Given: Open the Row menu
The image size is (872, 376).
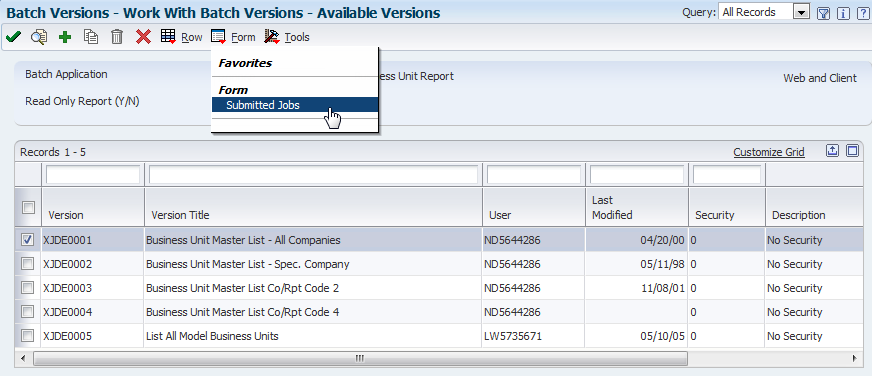Looking at the screenshot, I should coord(192,37).
